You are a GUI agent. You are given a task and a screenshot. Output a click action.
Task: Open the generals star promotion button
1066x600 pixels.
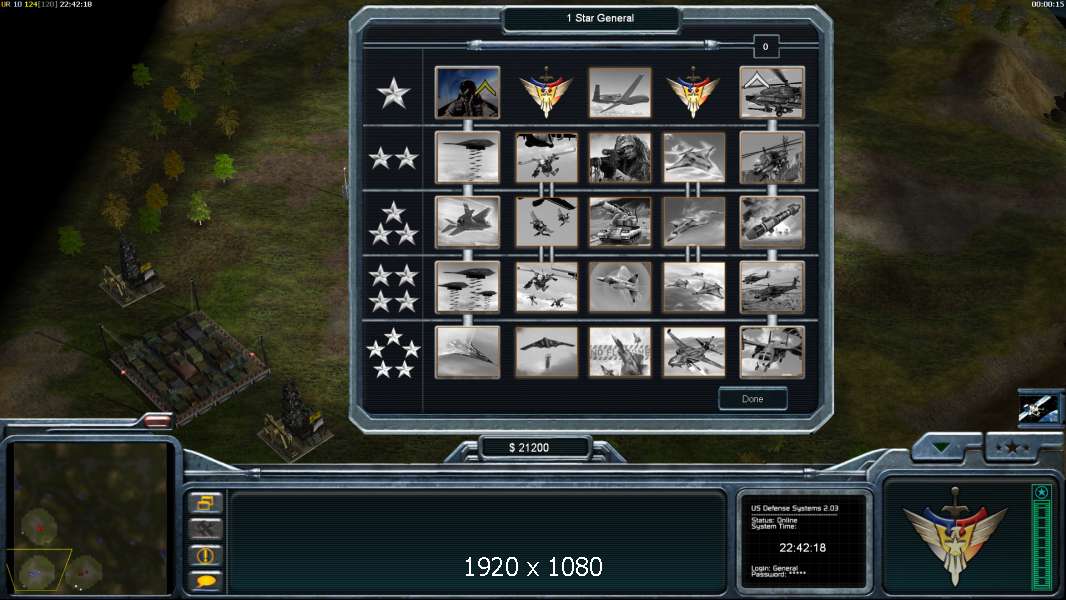coord(1012,446)
